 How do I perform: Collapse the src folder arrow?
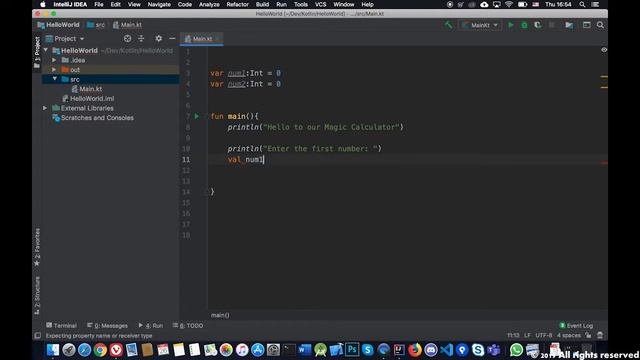[55, 79]
